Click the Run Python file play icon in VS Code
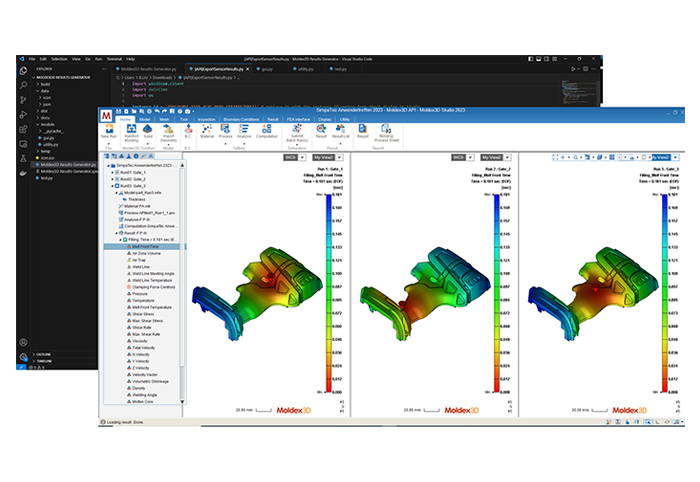Screen dimensions: 700x482 tap(573, 69)
